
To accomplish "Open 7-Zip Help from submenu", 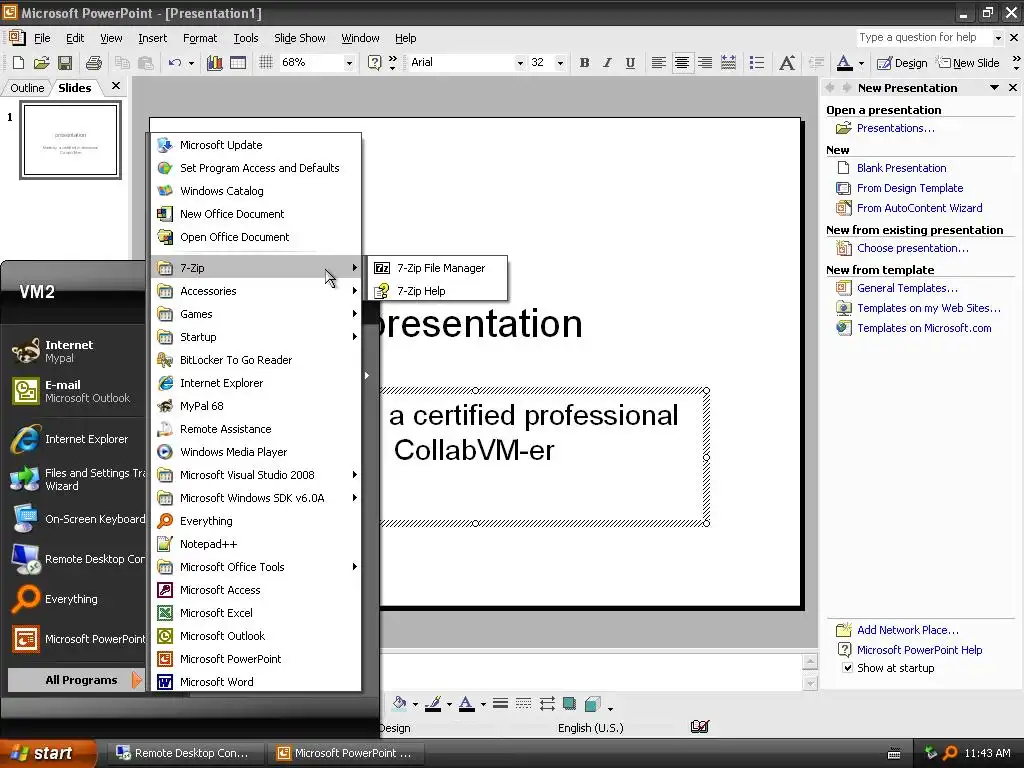I will pos(438,291).
